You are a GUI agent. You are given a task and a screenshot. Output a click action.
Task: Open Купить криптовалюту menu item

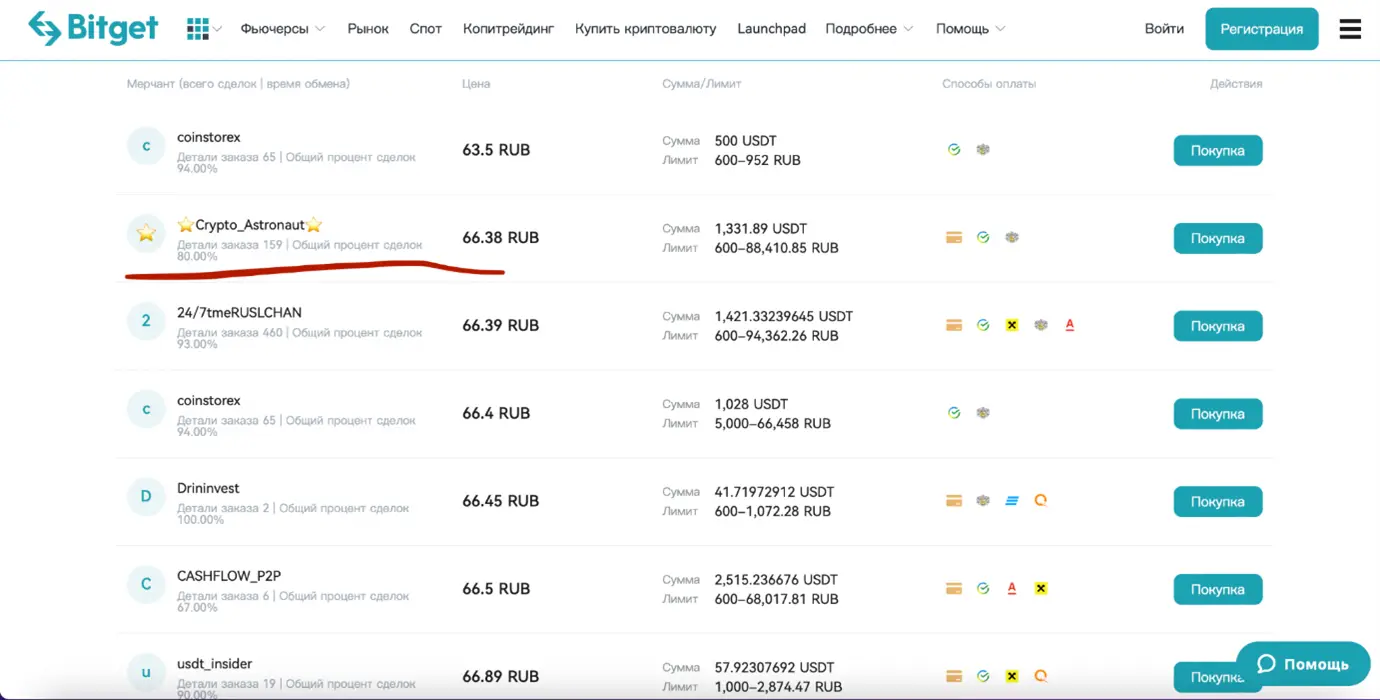(x=646, y=29)
